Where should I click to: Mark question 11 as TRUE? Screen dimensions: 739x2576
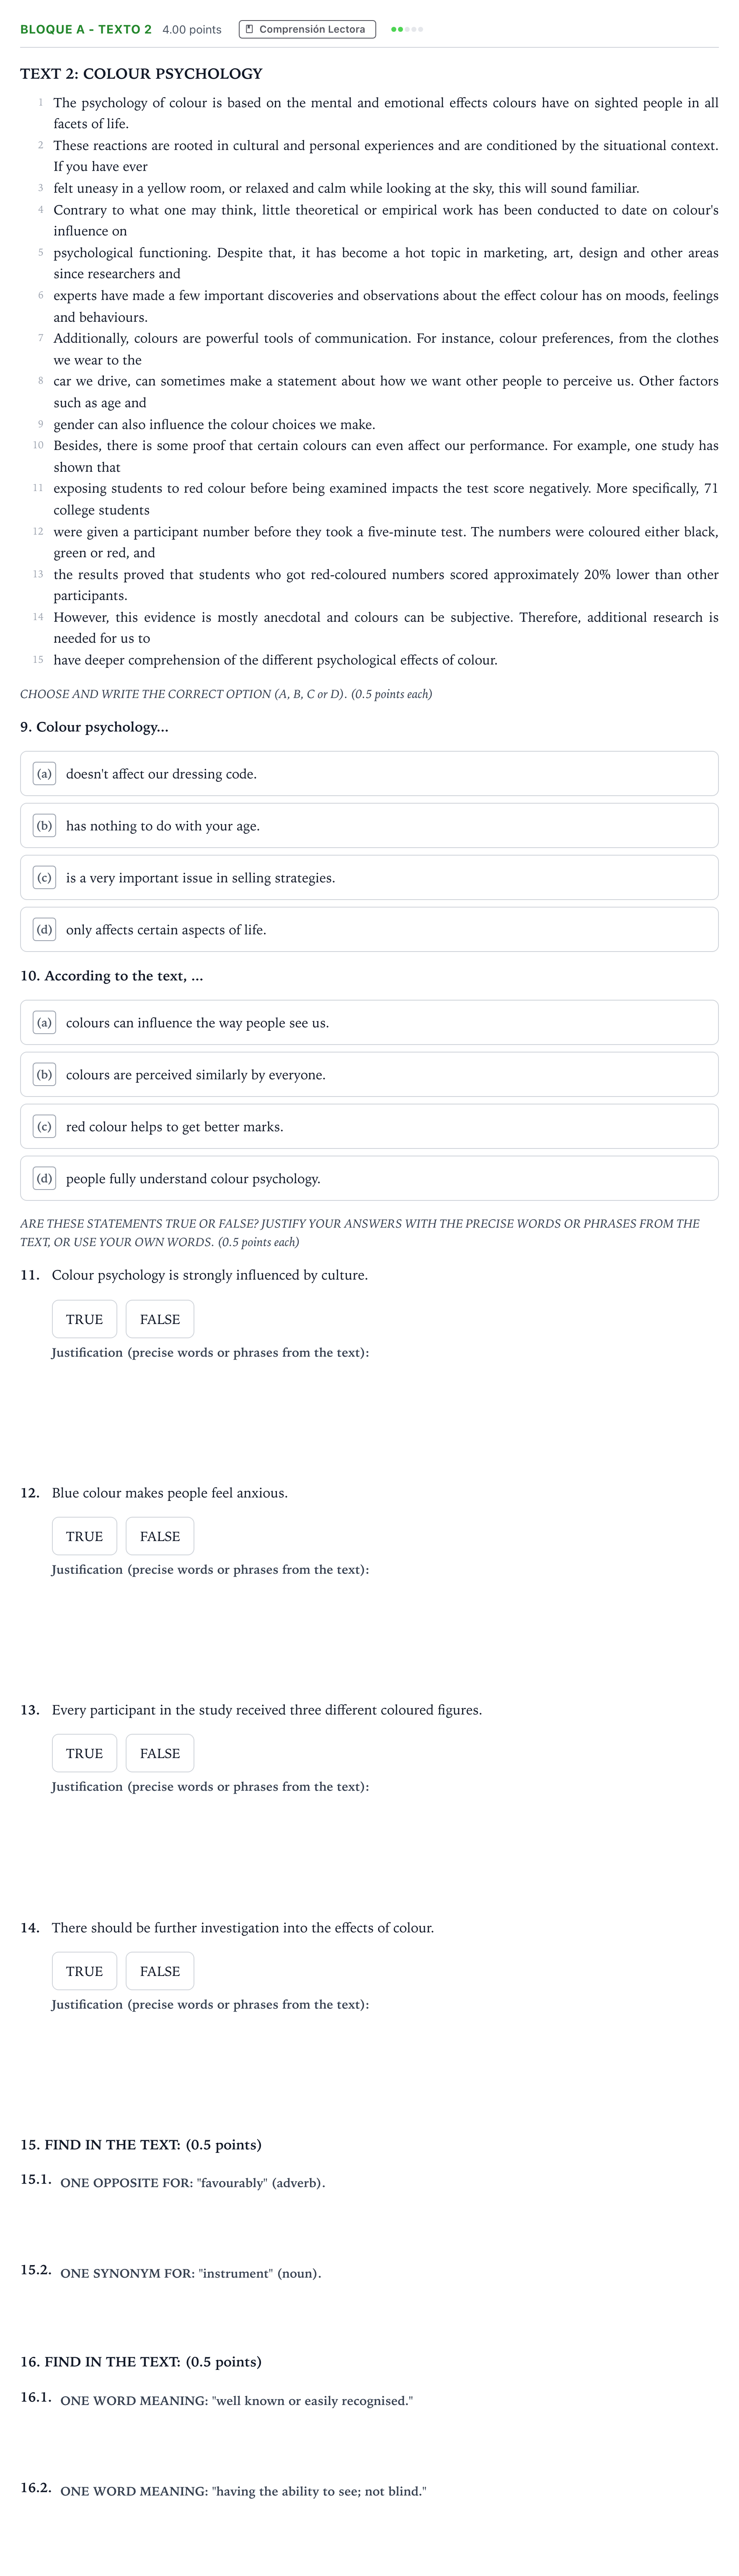tap(84, 1319)
